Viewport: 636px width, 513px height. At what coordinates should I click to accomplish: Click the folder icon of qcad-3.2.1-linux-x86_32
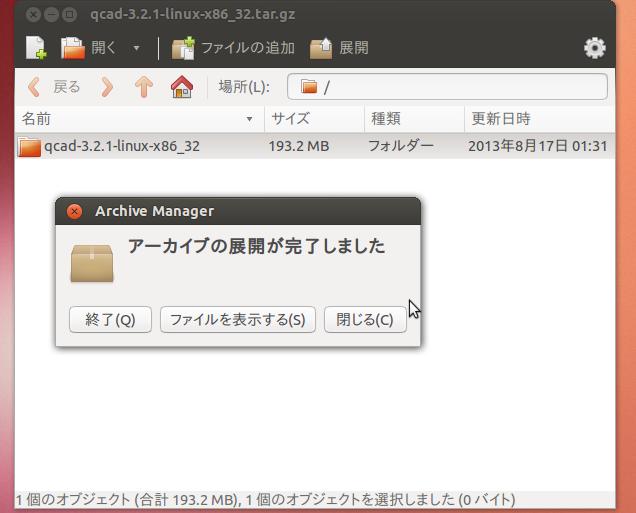29,146
